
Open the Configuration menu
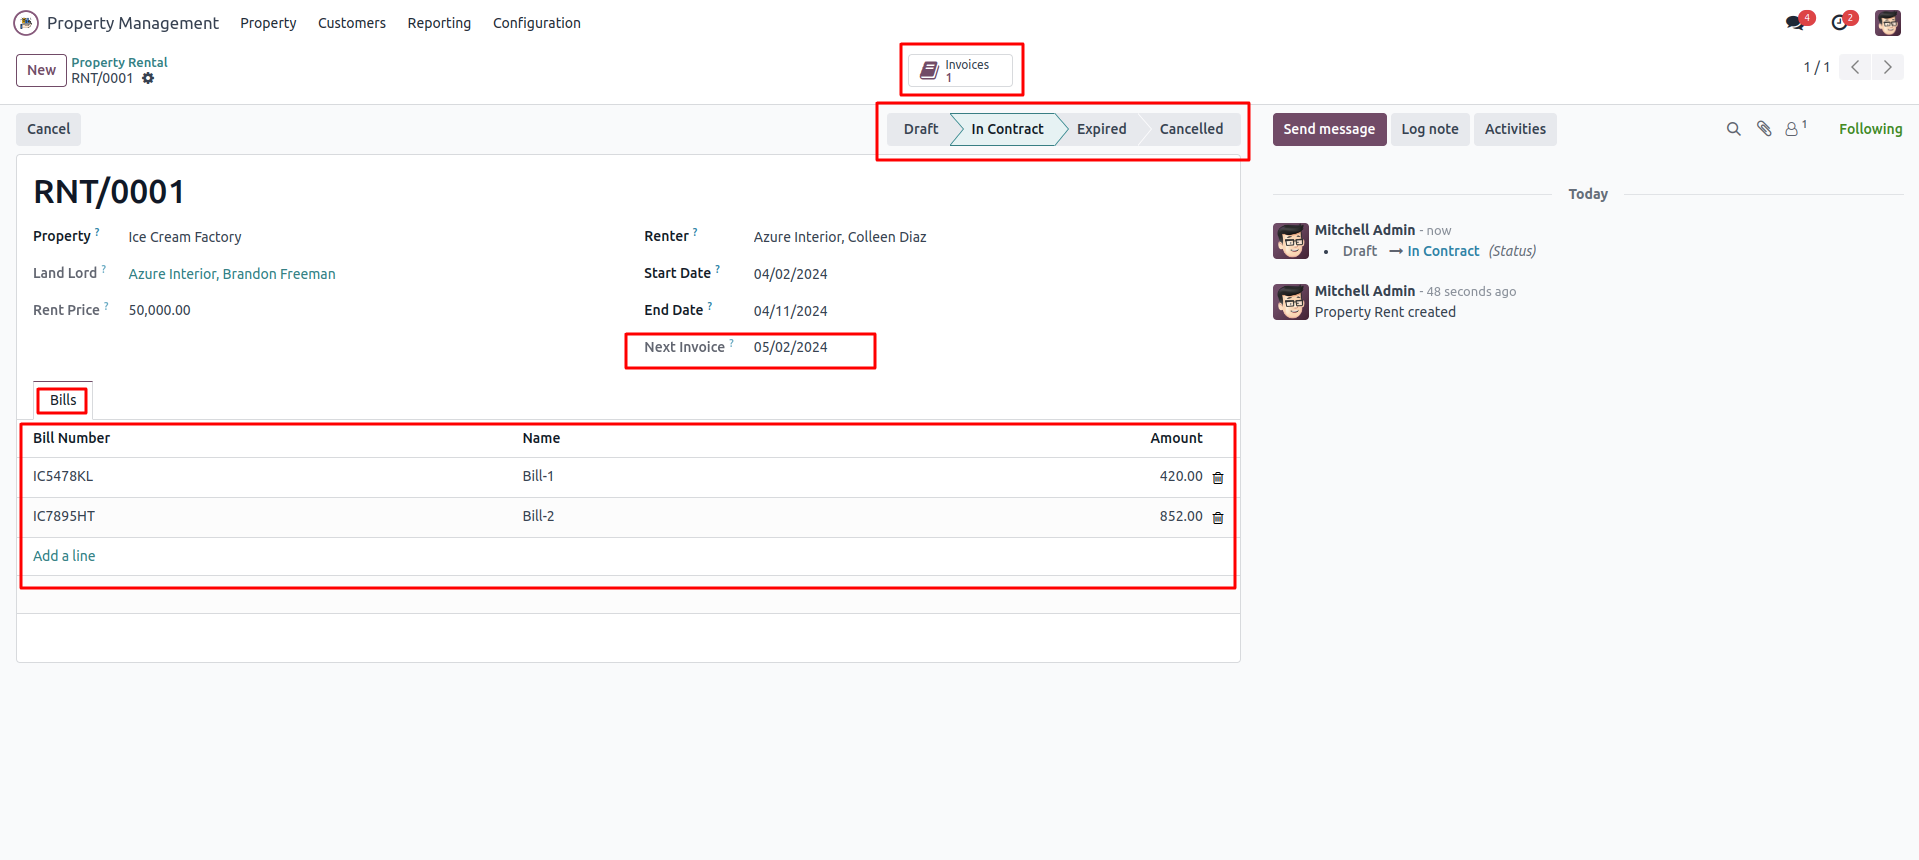coord(536,23)
